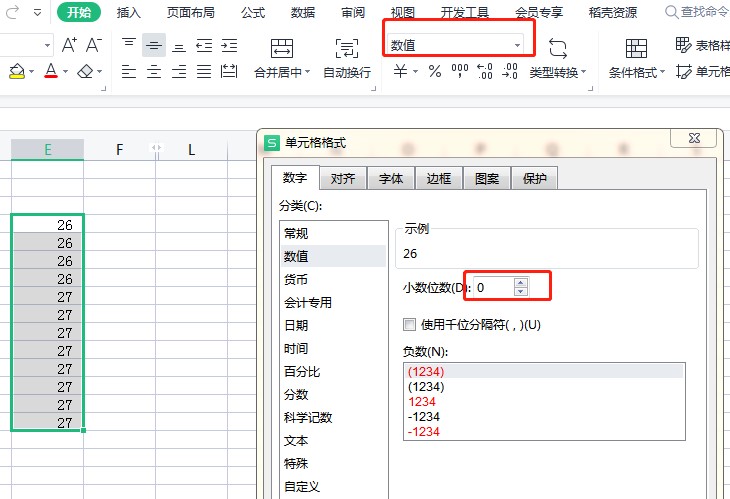Click 表格样式 table style icon
730x499 pixels.
pyautogui.click(x=683, y=45)
